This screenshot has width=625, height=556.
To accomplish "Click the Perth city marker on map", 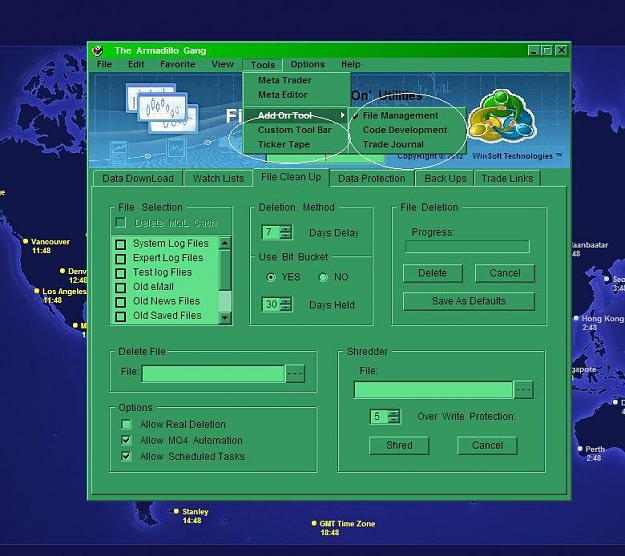I will [580, 449].
